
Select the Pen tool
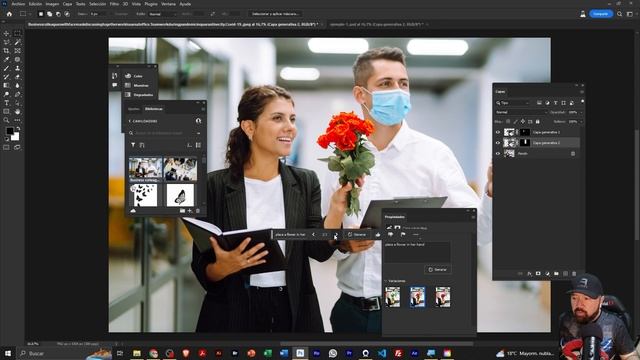[17, 94]
